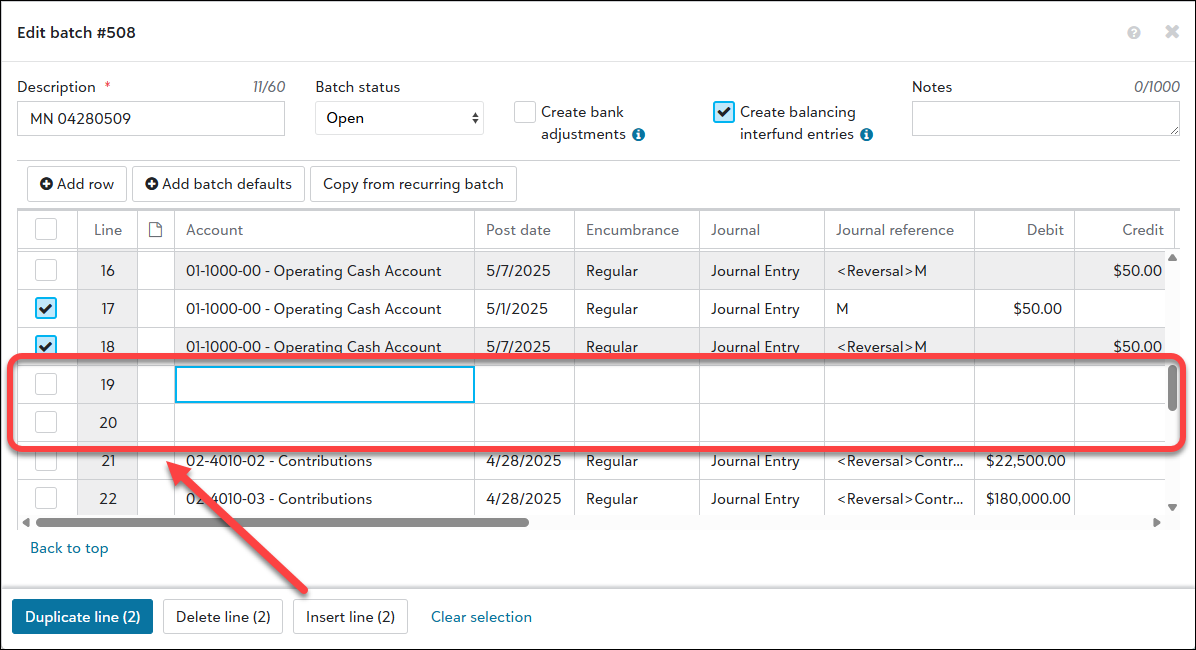Click the Add row button
Viewport: 1196px width, 650px height.
tap(77, 184)
